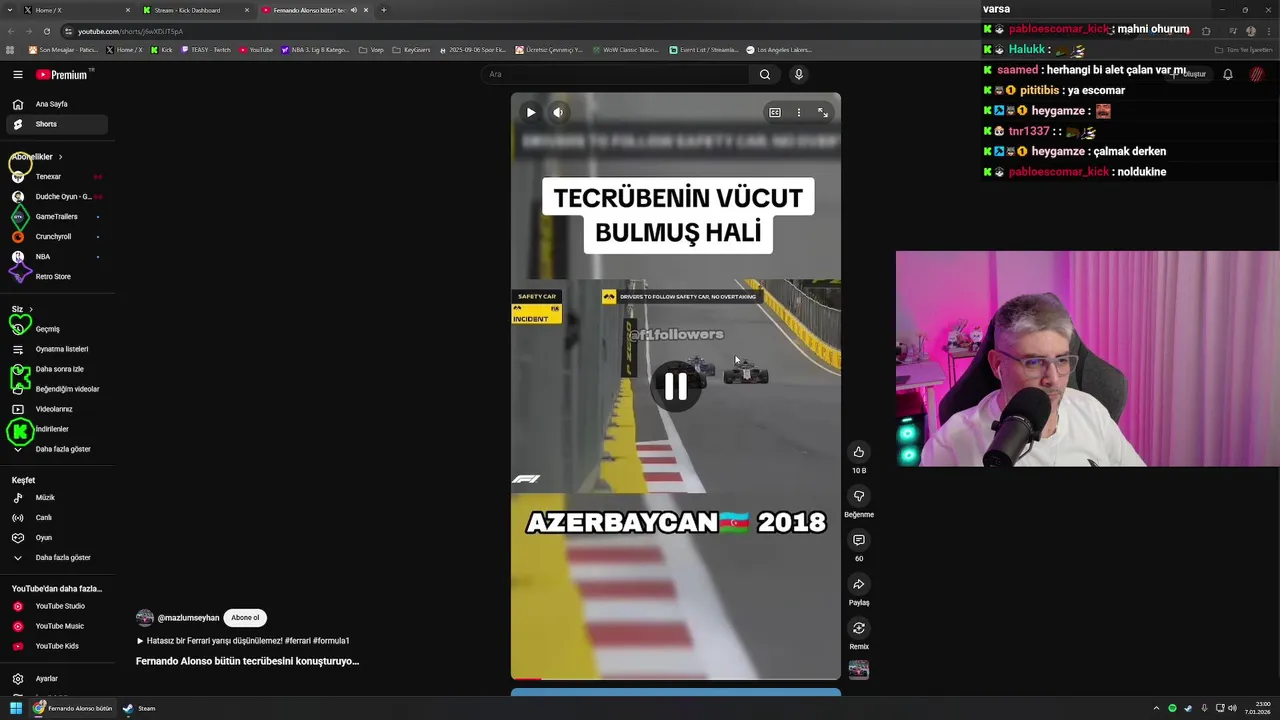Switch to Stream - Kick Dashboard tab
The image size is (1280, 720).
[x=194, y=10]
